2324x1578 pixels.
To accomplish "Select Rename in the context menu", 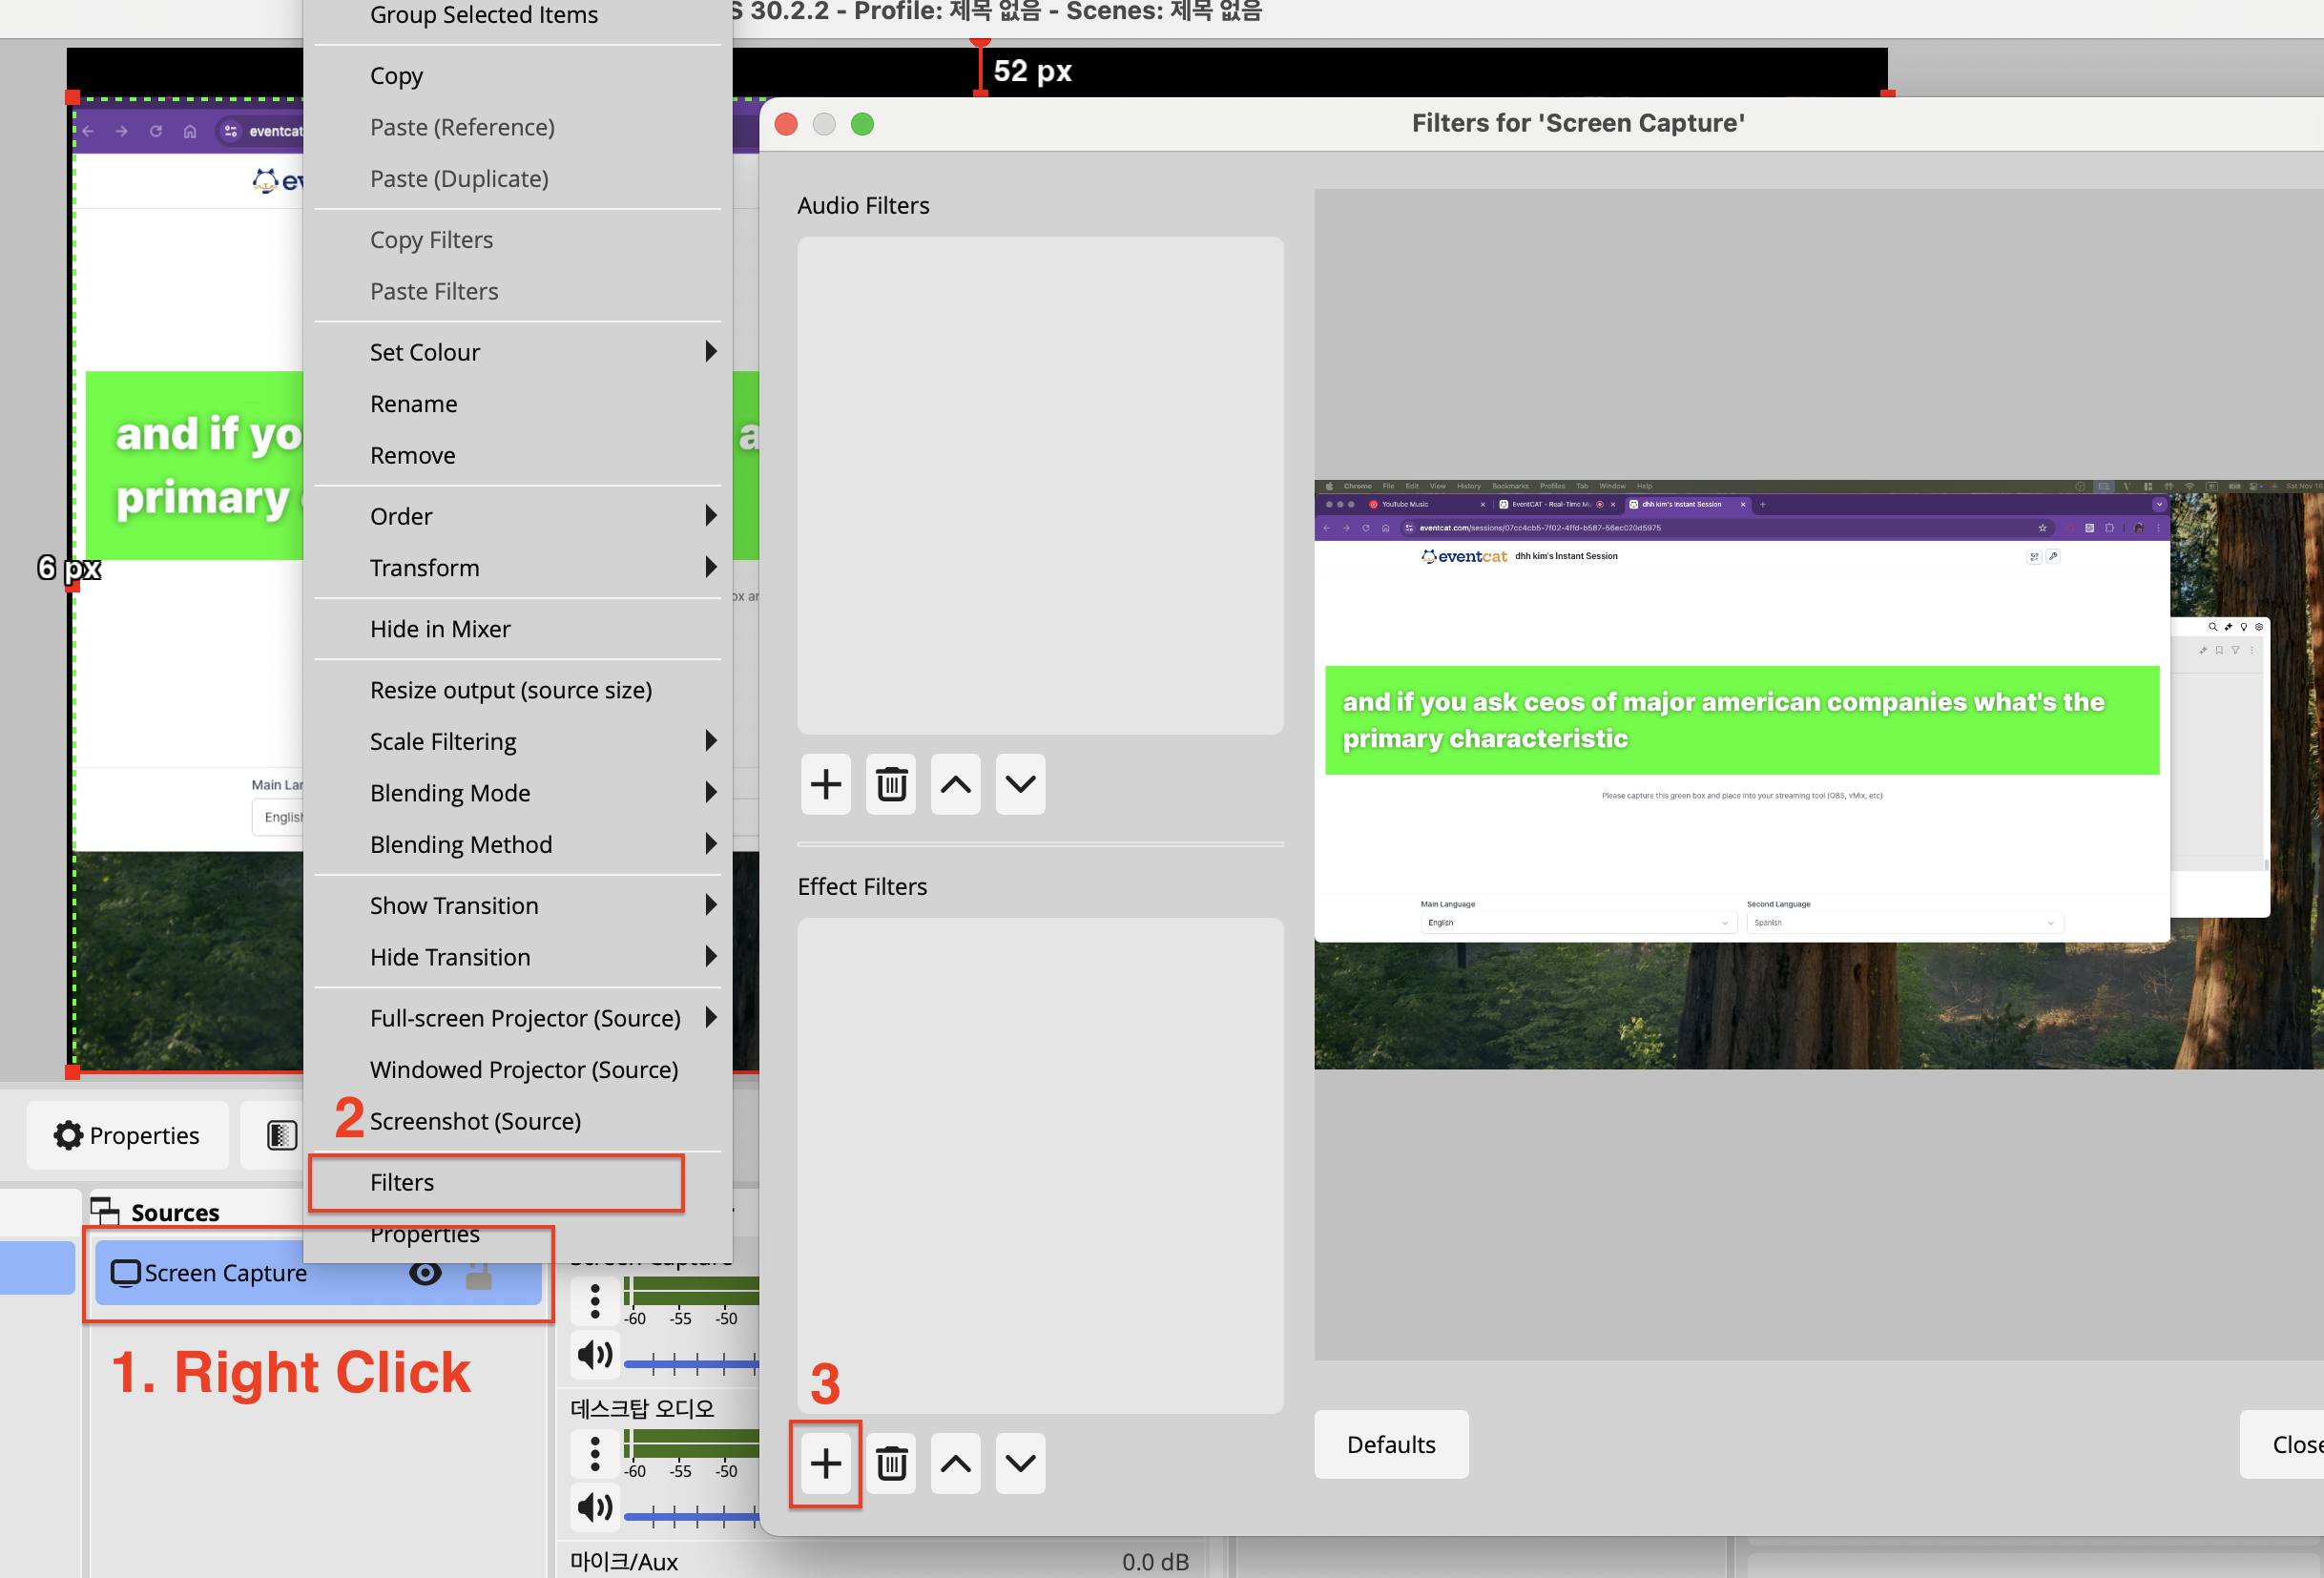I will pos(414,404).
